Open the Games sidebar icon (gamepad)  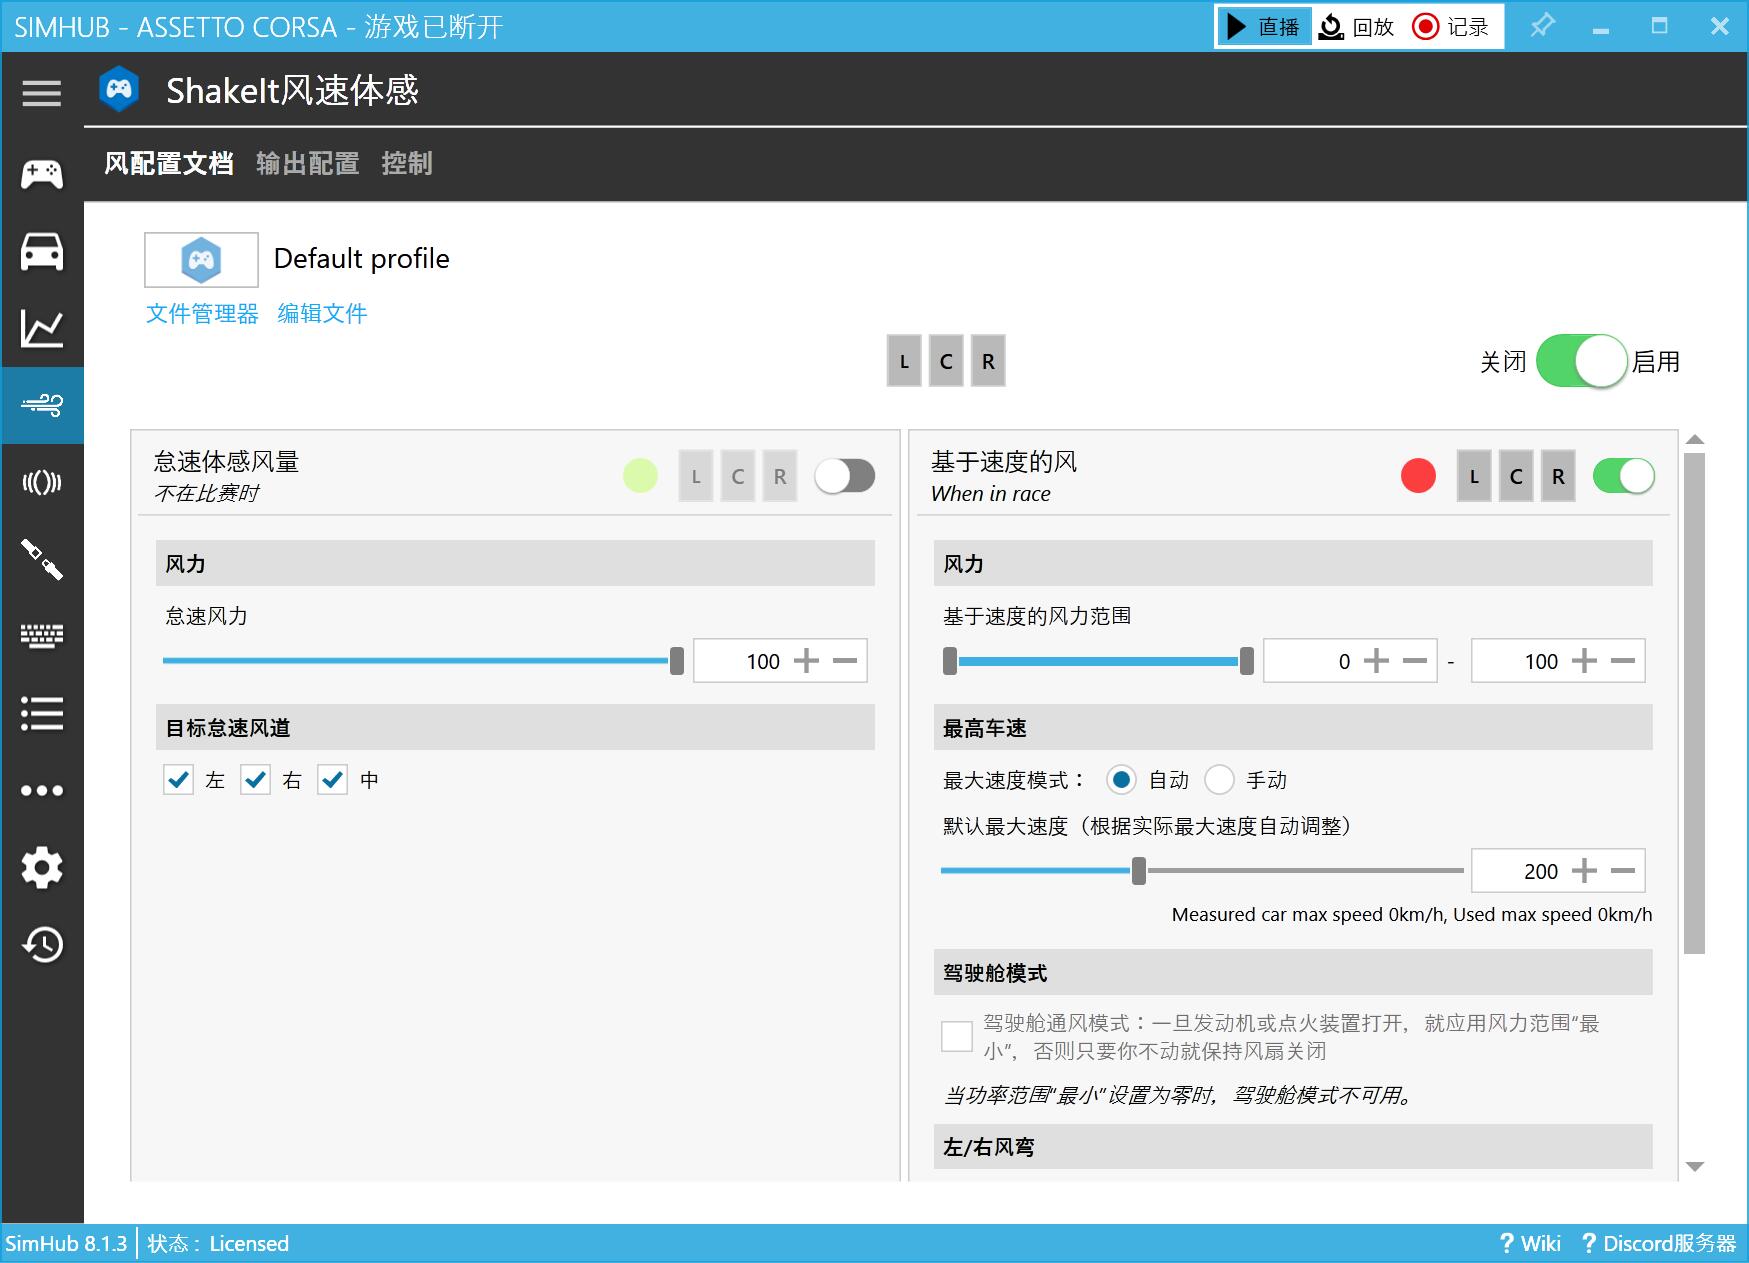pos(42,174)
